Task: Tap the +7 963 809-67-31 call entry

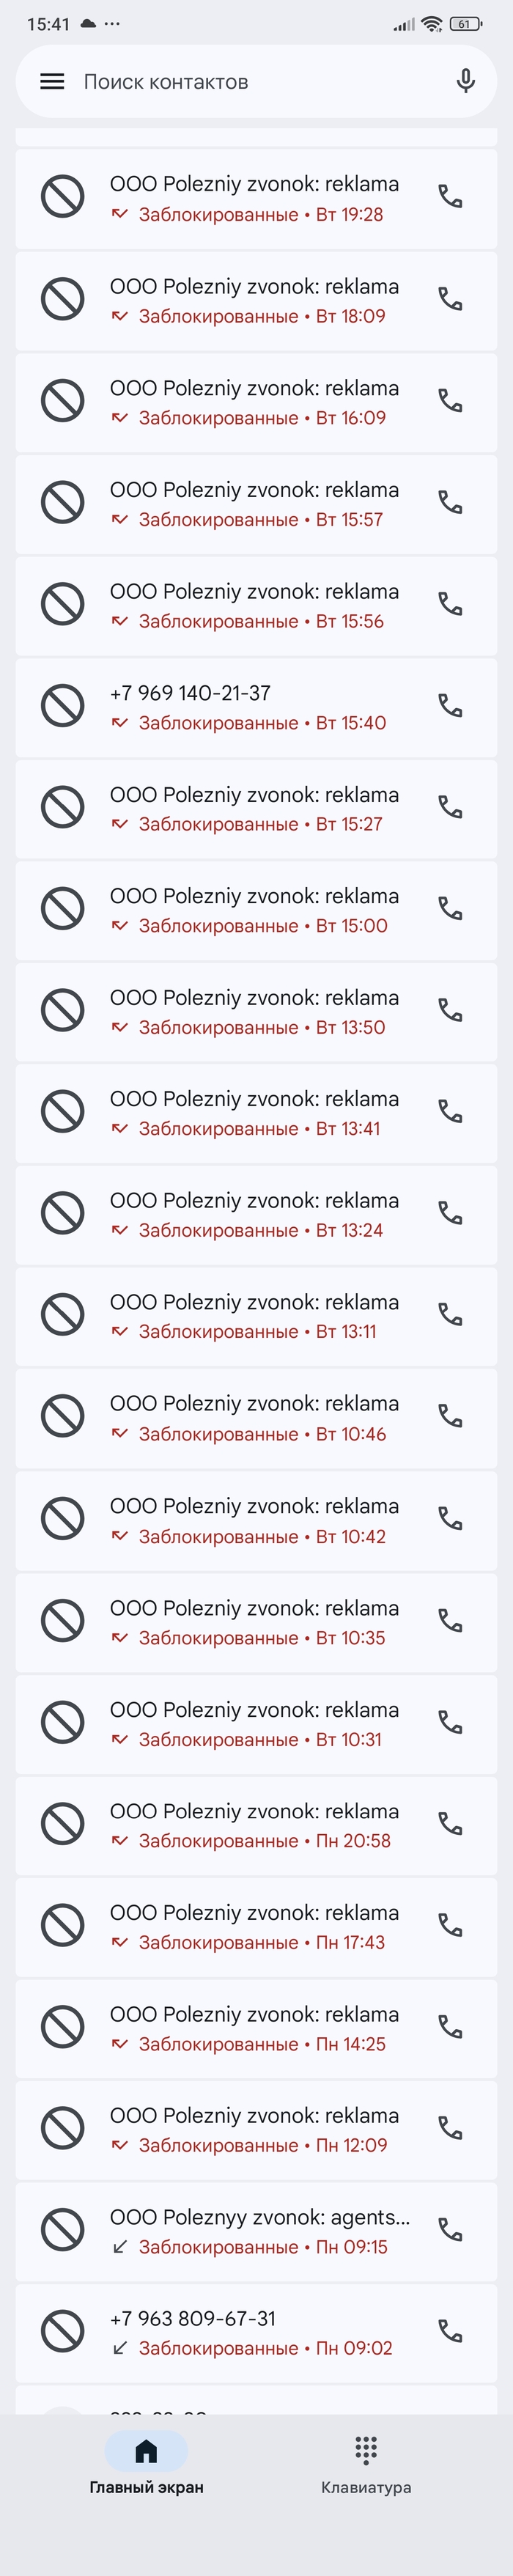Action: coord(250,2332)
